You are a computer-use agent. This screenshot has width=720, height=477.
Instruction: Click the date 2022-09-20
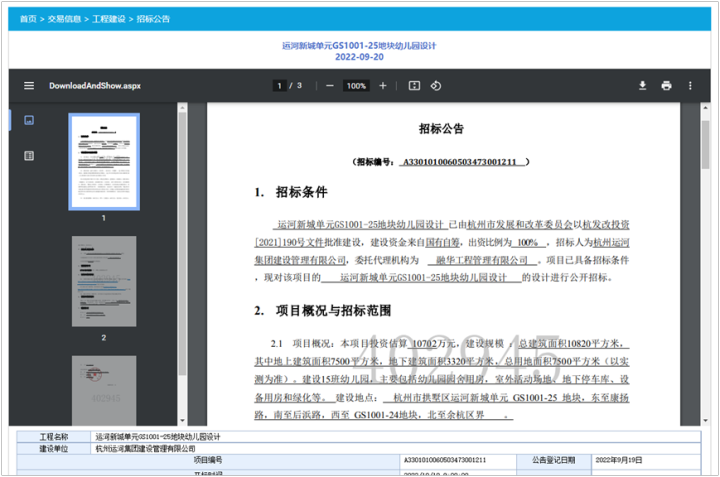coord(359,57)
